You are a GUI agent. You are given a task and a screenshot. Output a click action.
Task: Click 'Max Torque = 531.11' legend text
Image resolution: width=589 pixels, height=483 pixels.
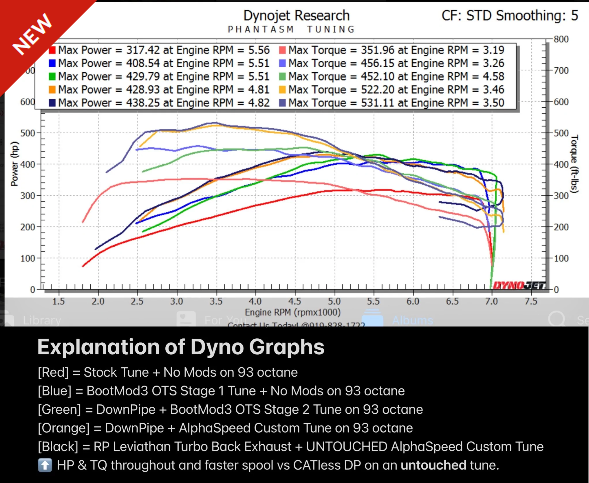pos(342,103)
